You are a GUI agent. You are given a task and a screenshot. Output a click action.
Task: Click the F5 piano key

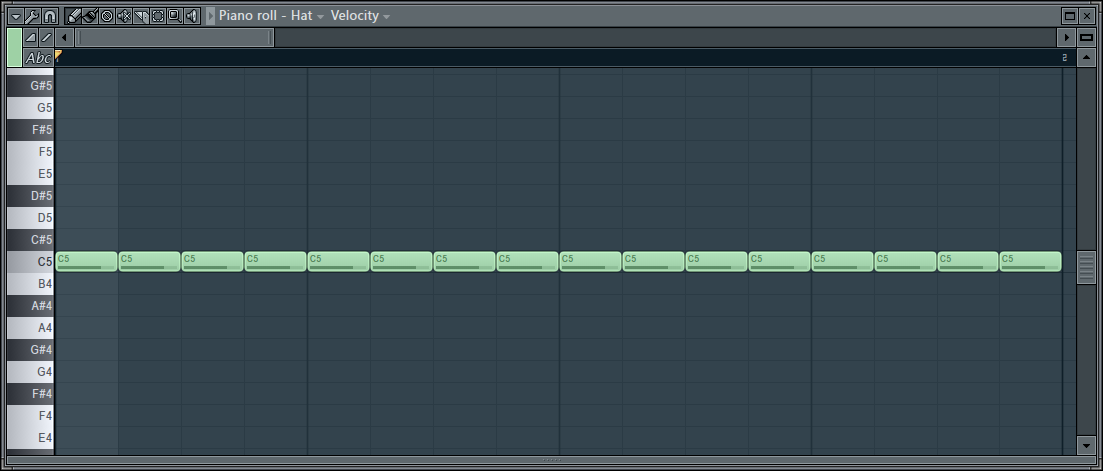(x=31, y=152)
